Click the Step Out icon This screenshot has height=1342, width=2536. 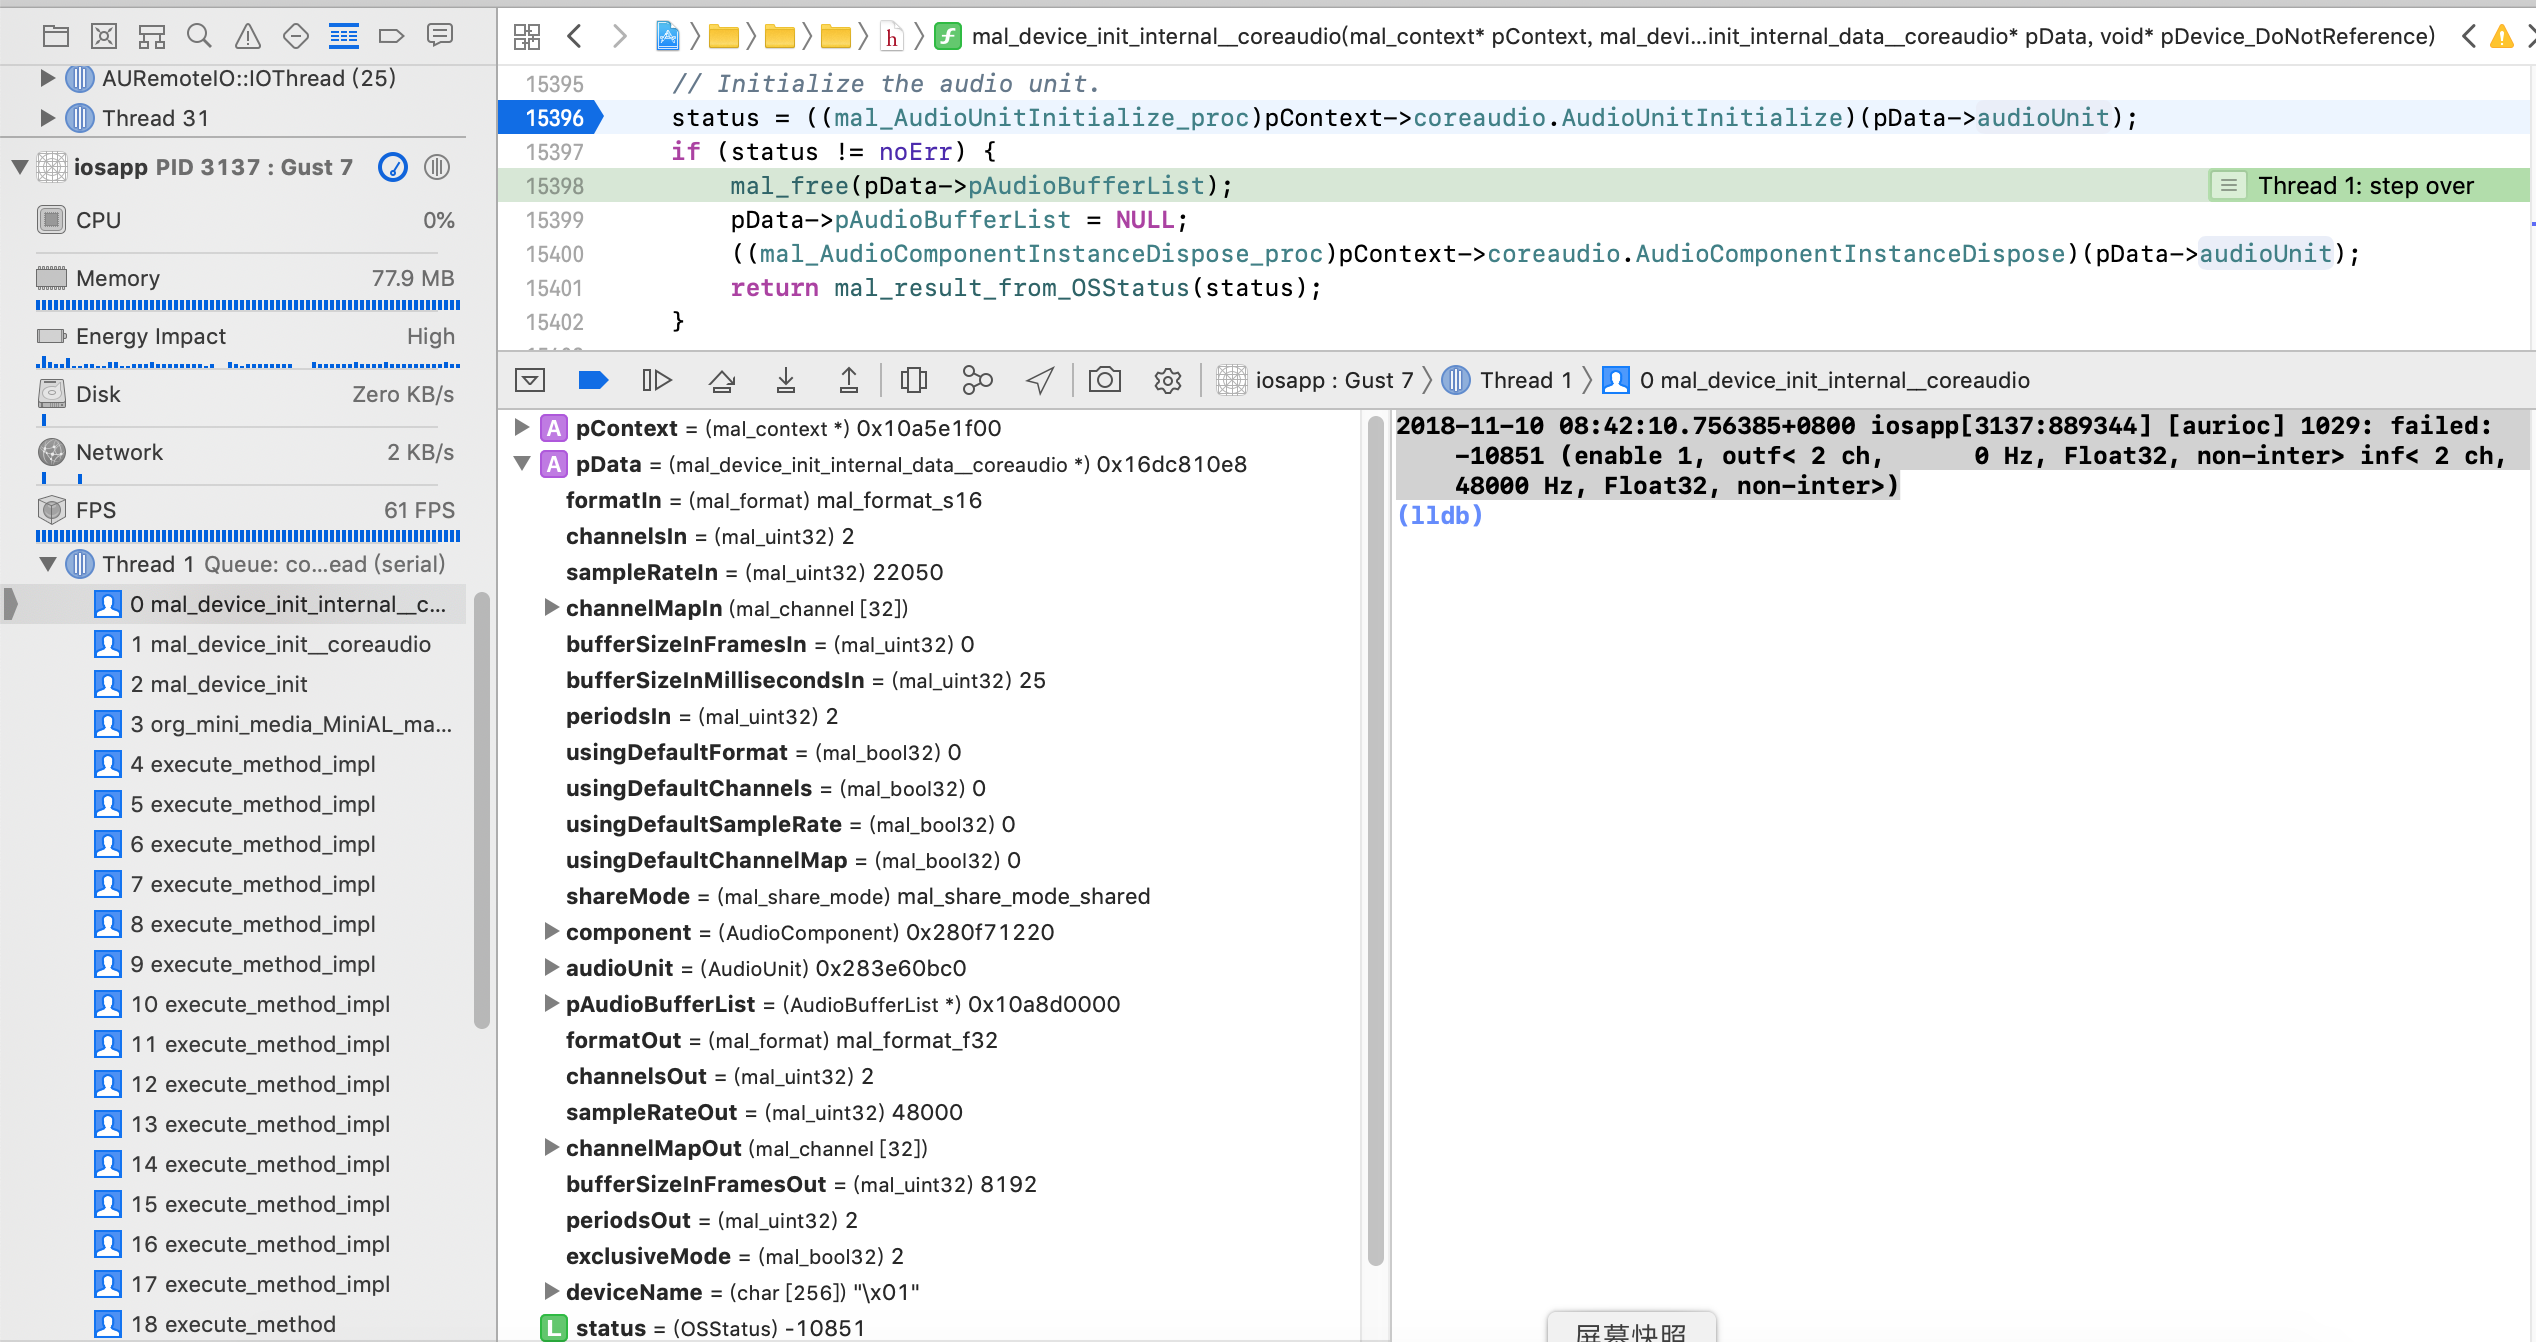[849, 380]
